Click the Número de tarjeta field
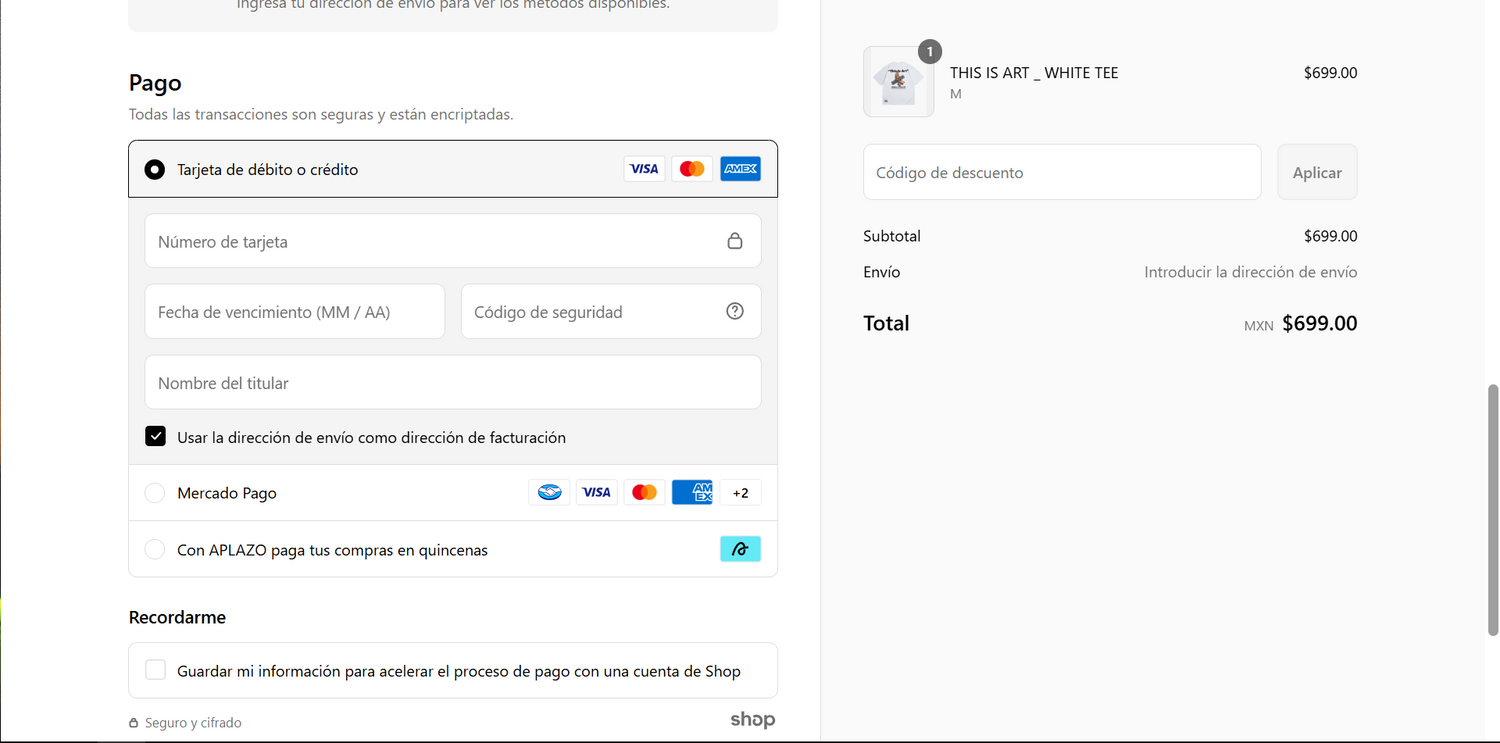 (x=435, y=241)
